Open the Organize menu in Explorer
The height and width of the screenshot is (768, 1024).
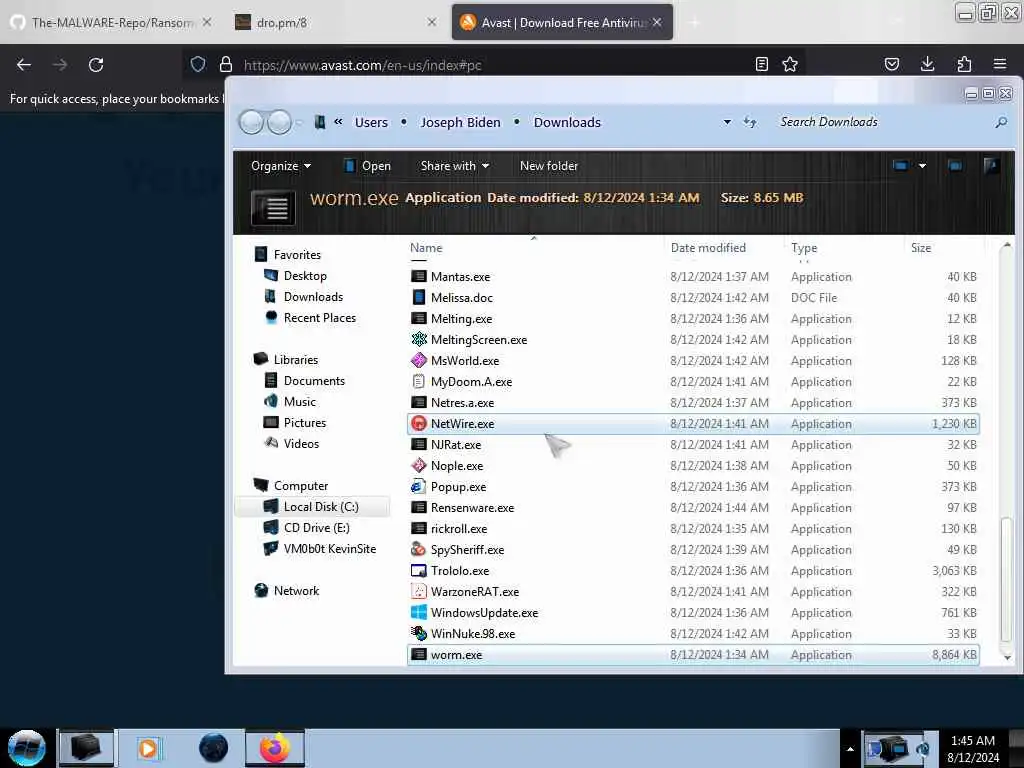click(x=281, y=166)
